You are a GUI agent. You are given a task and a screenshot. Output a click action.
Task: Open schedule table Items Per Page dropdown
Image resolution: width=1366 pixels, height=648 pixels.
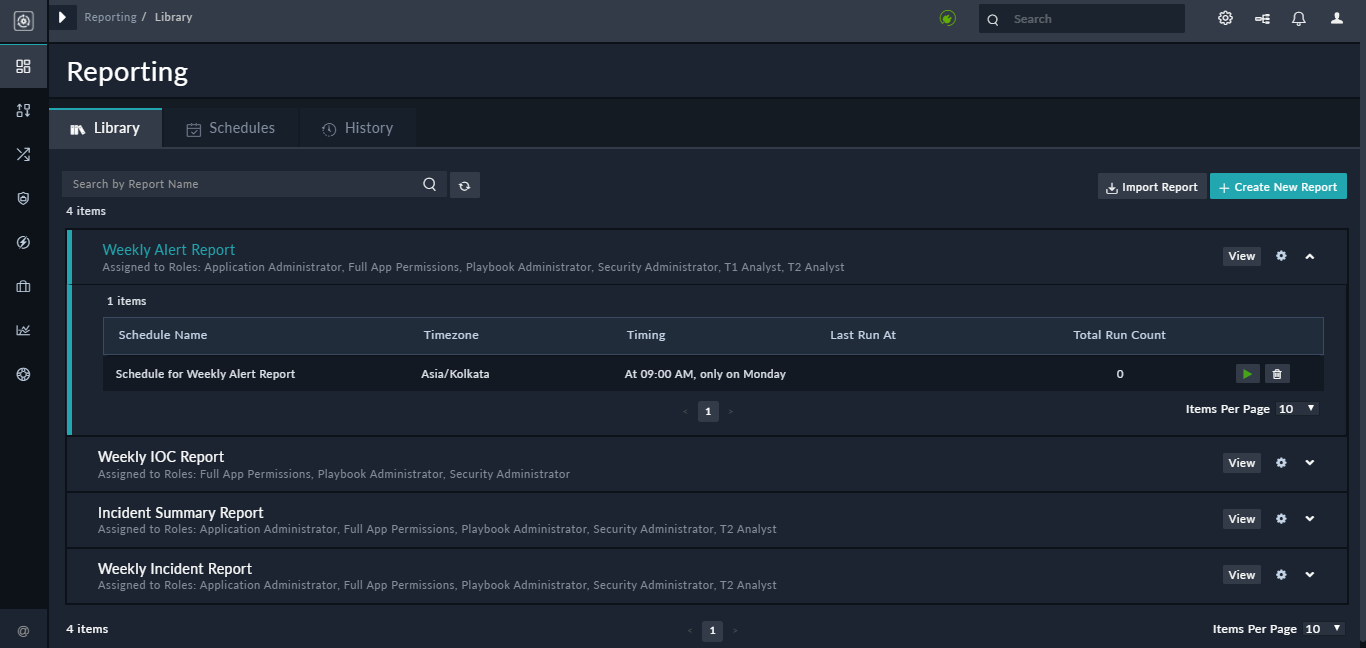[1298, 409]
